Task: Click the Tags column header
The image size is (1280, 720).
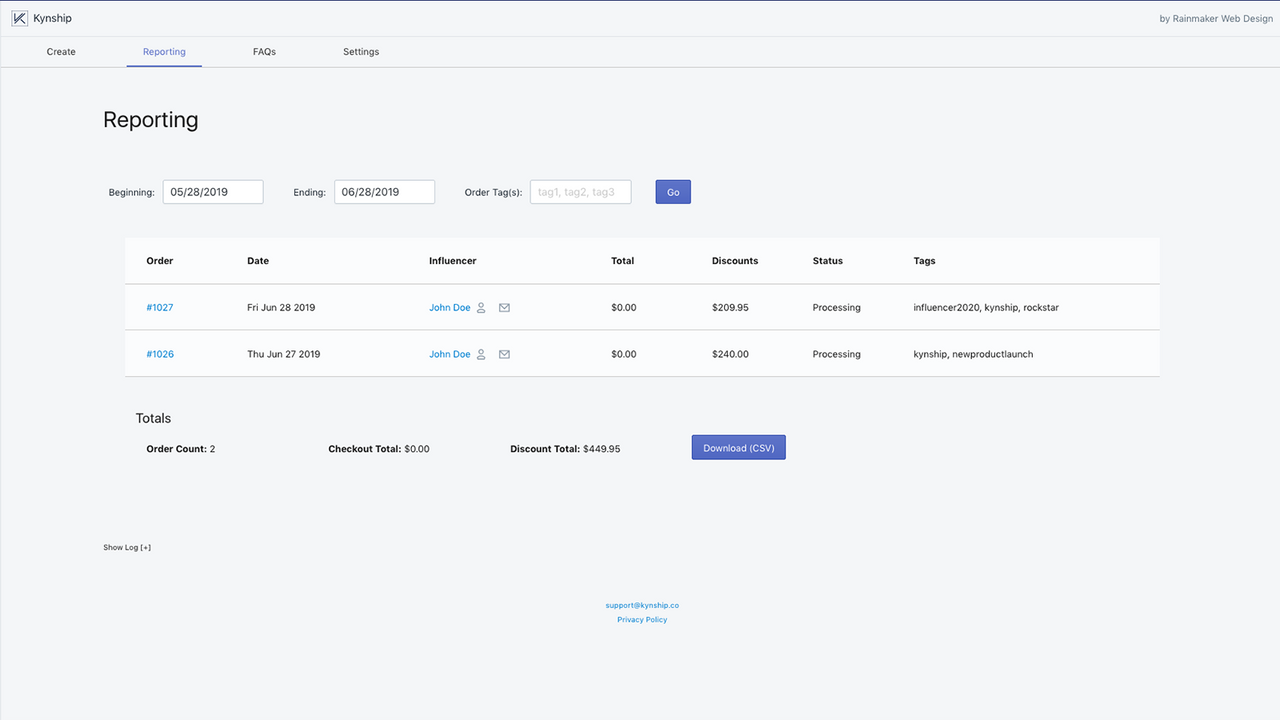Action: pos(925,261)
